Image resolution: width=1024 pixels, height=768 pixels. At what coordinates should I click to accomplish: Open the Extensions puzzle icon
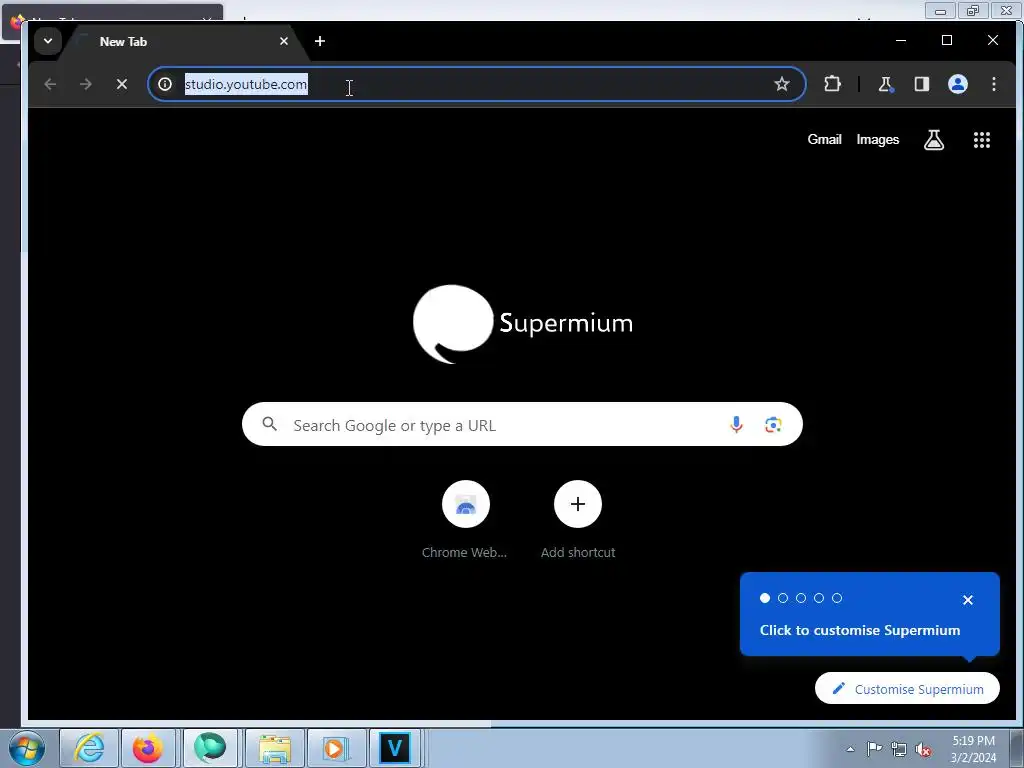point(832,84)
